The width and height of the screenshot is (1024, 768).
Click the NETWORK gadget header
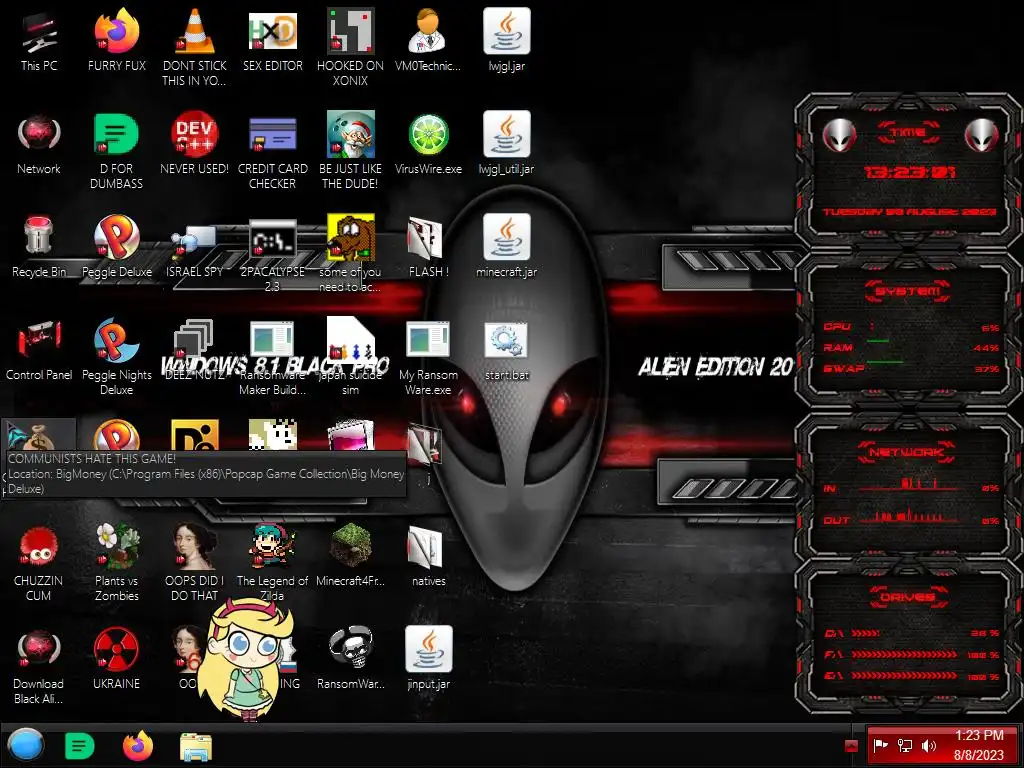pos(906,451)
